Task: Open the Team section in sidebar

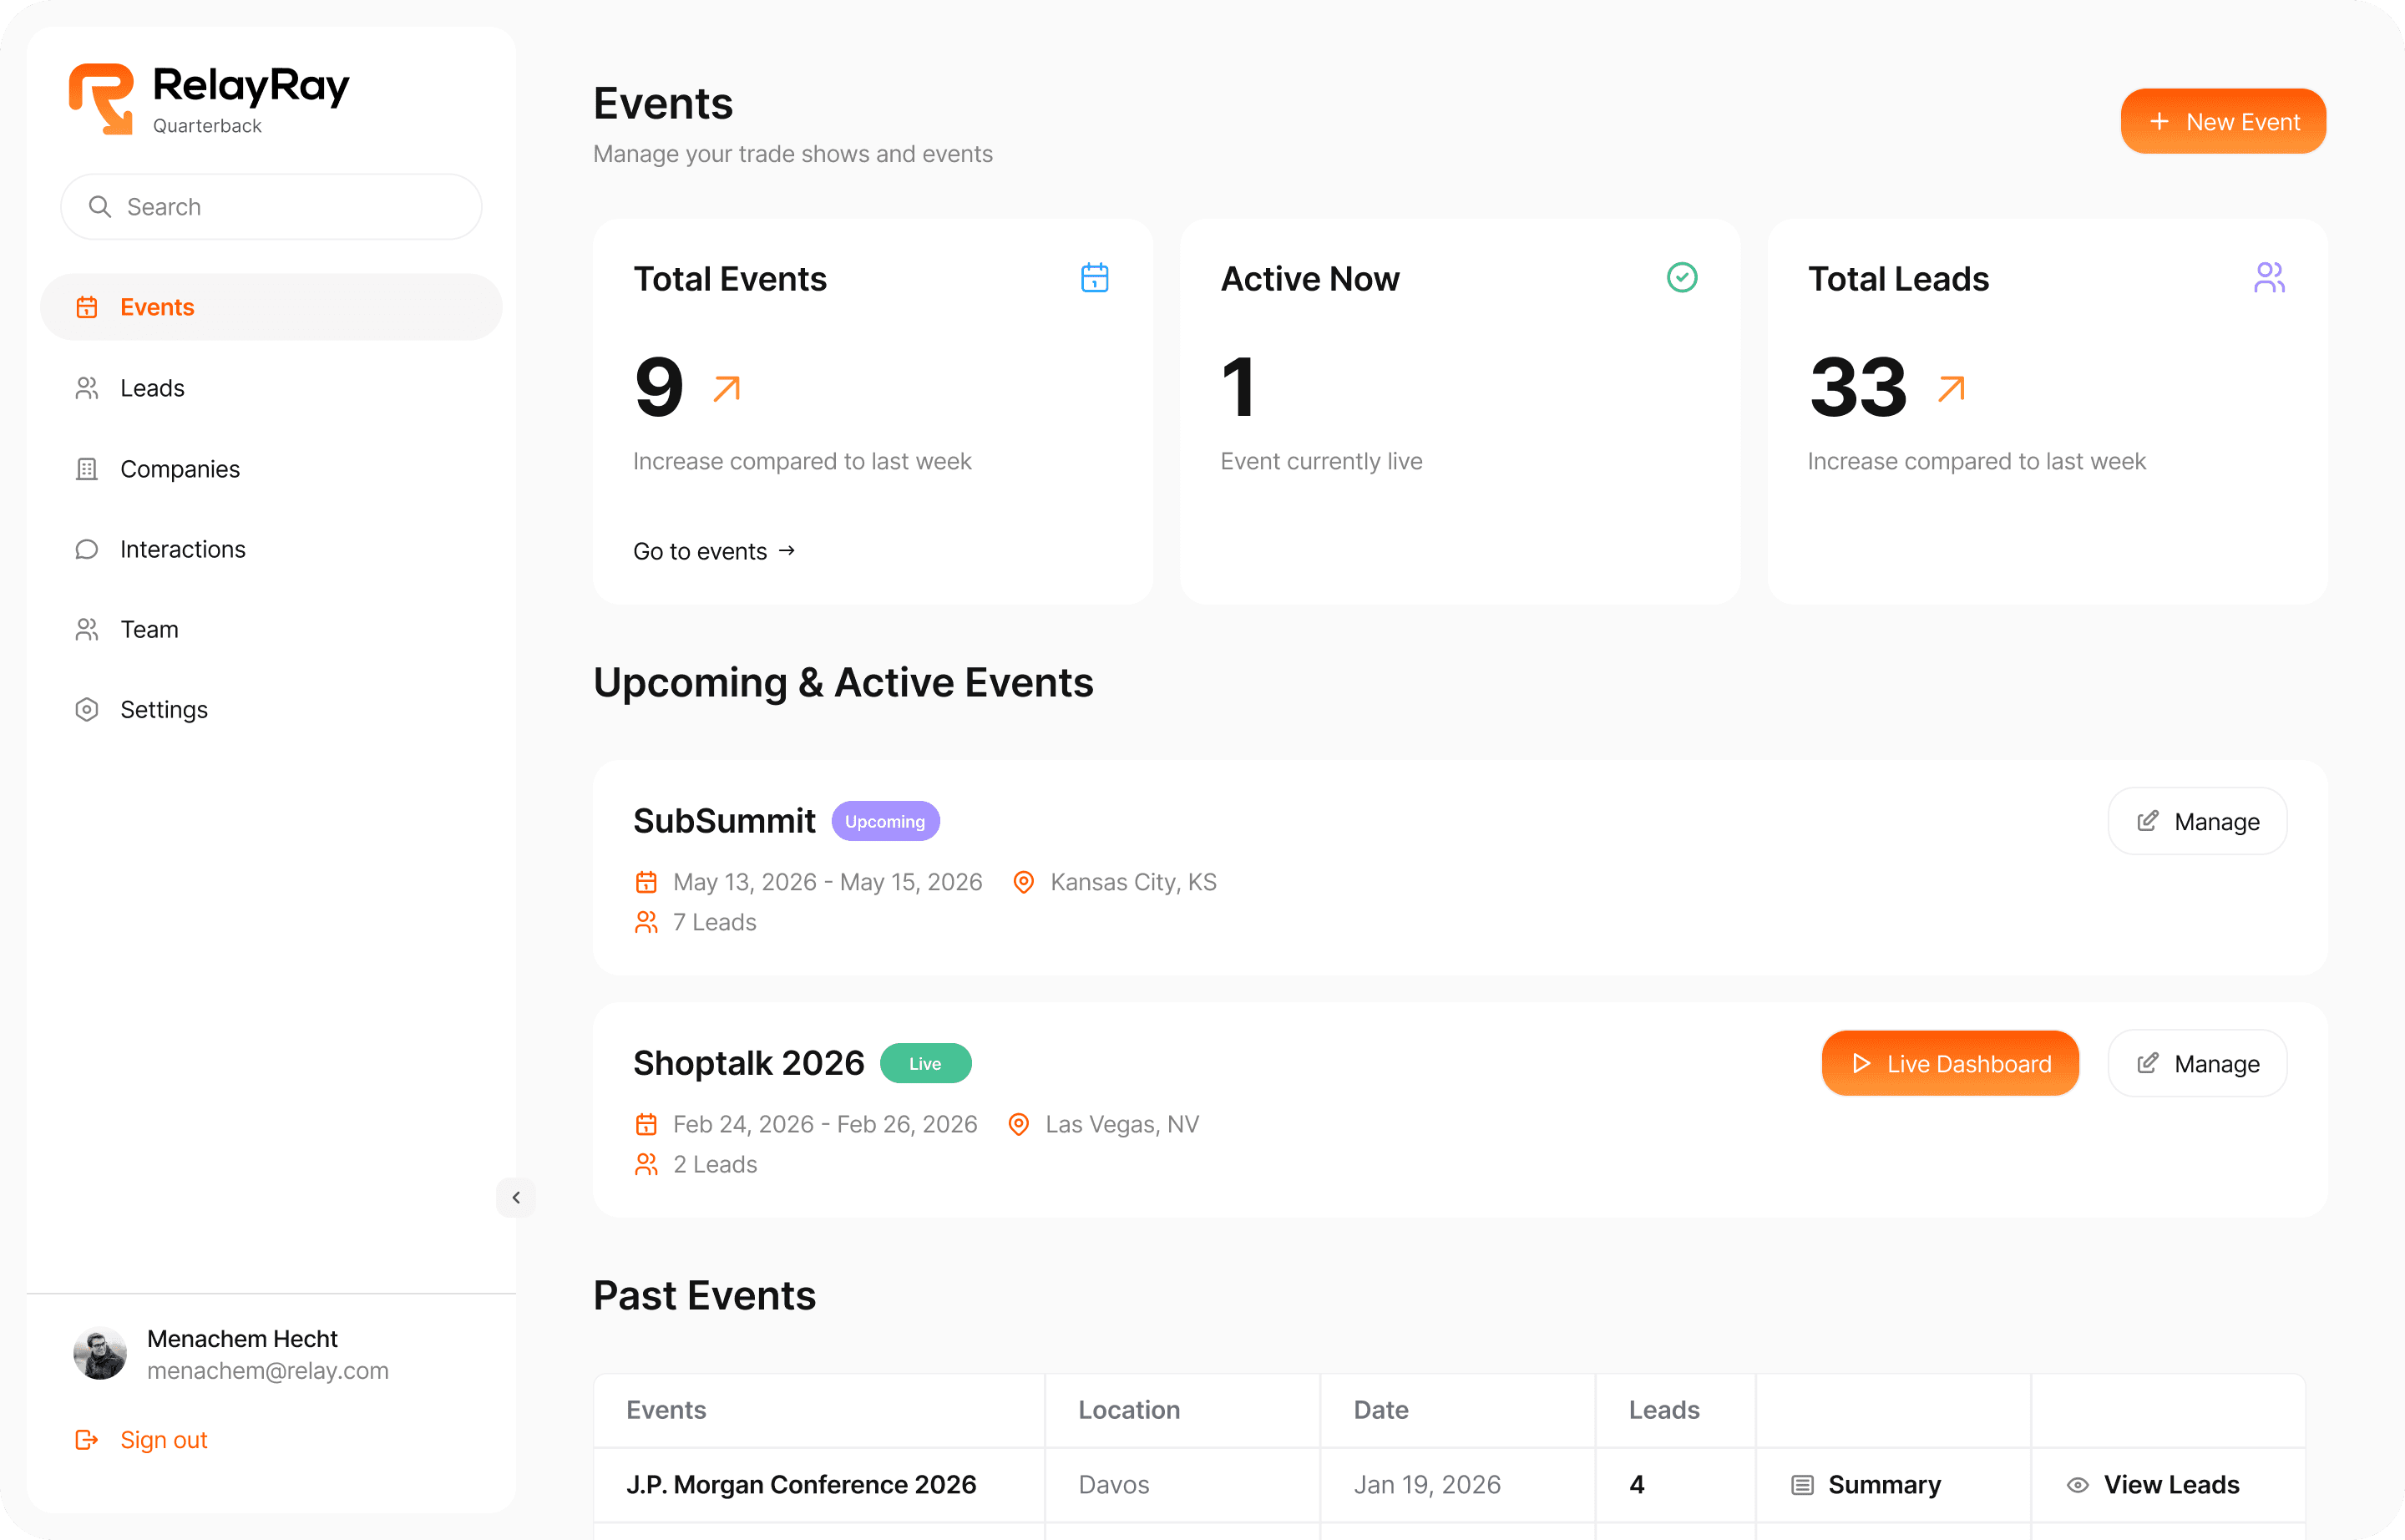Action: 149,629
